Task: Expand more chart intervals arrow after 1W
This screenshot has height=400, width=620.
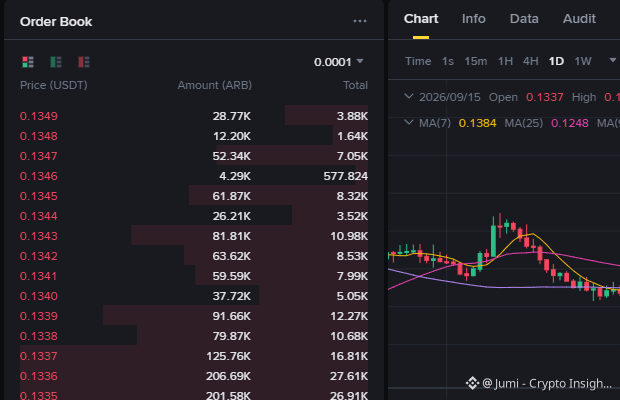Action: coord(612,60)
